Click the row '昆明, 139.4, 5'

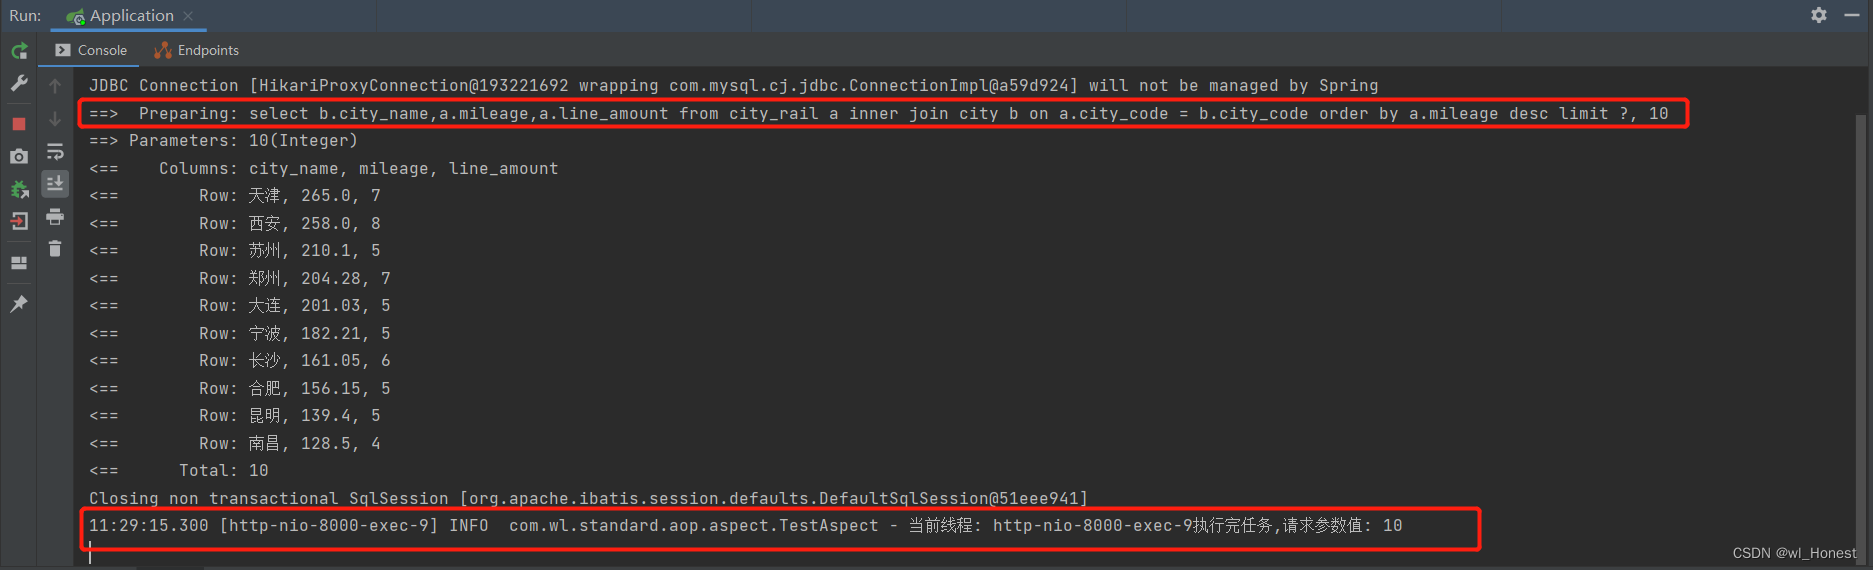click(x=235, y=416)
